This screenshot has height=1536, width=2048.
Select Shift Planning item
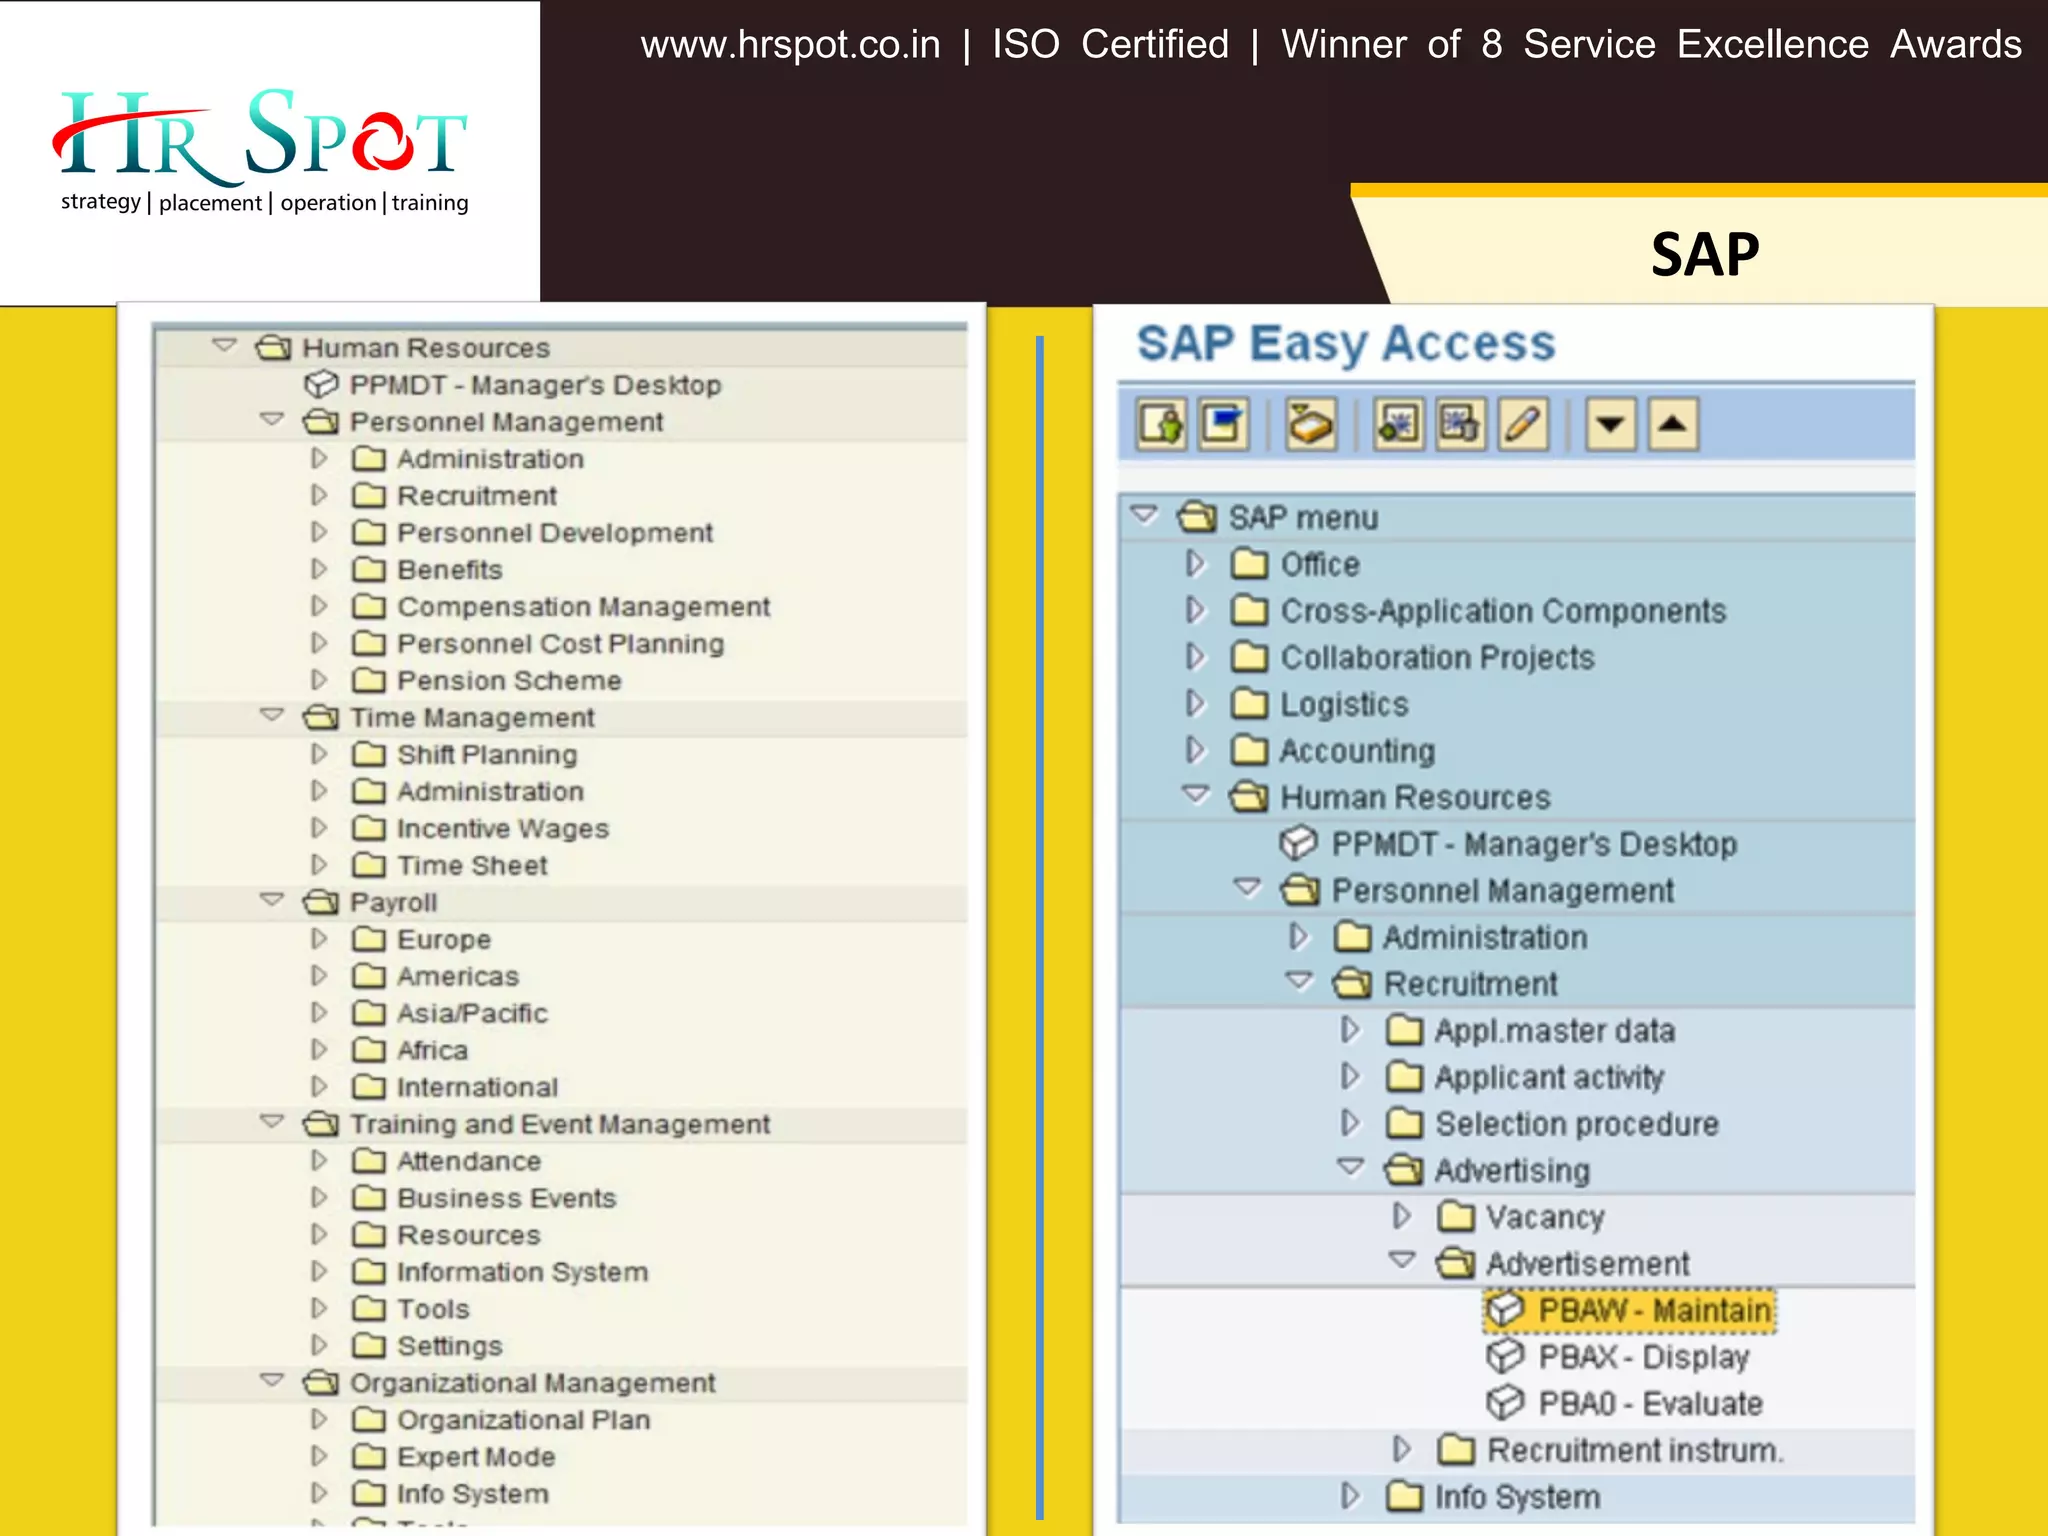coord(487,754)
